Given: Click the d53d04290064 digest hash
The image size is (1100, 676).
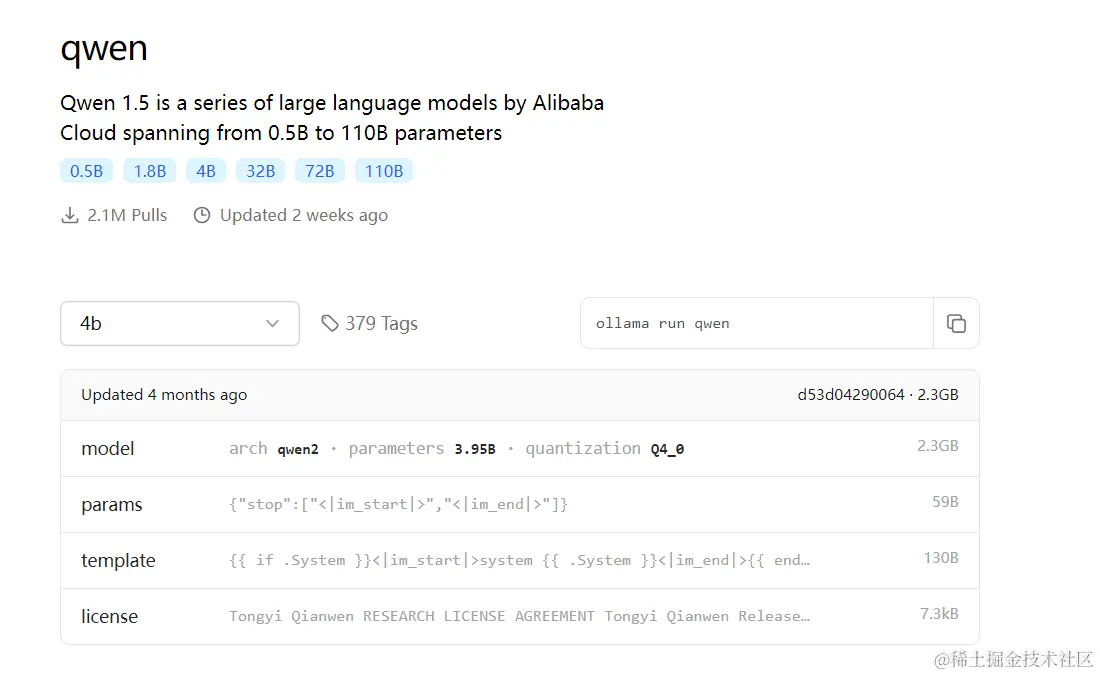Looking at the screenshot, I should pos(850,395).
